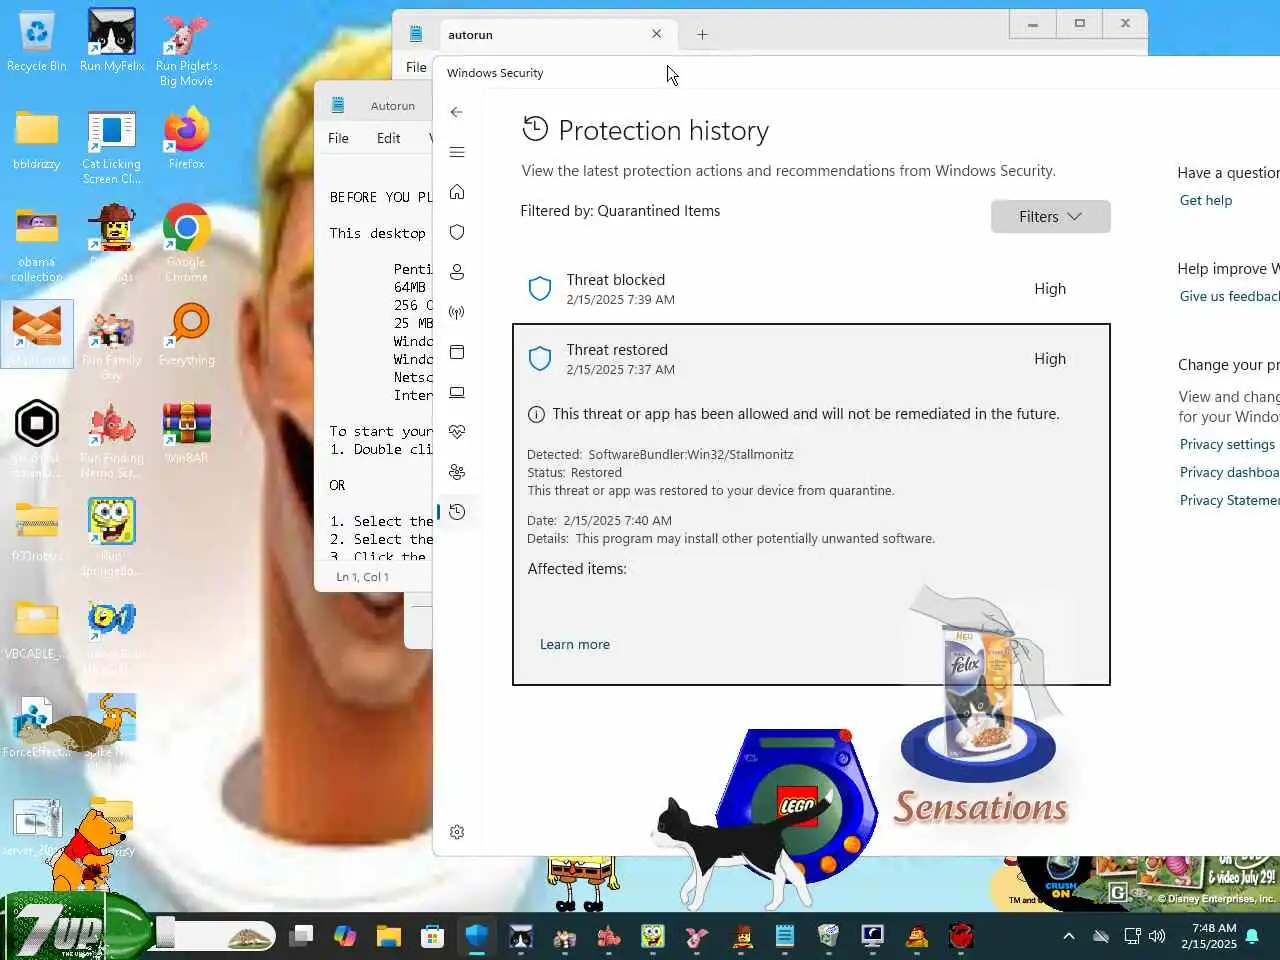Open the clock showing 7:48 AM

point(1209,936)
